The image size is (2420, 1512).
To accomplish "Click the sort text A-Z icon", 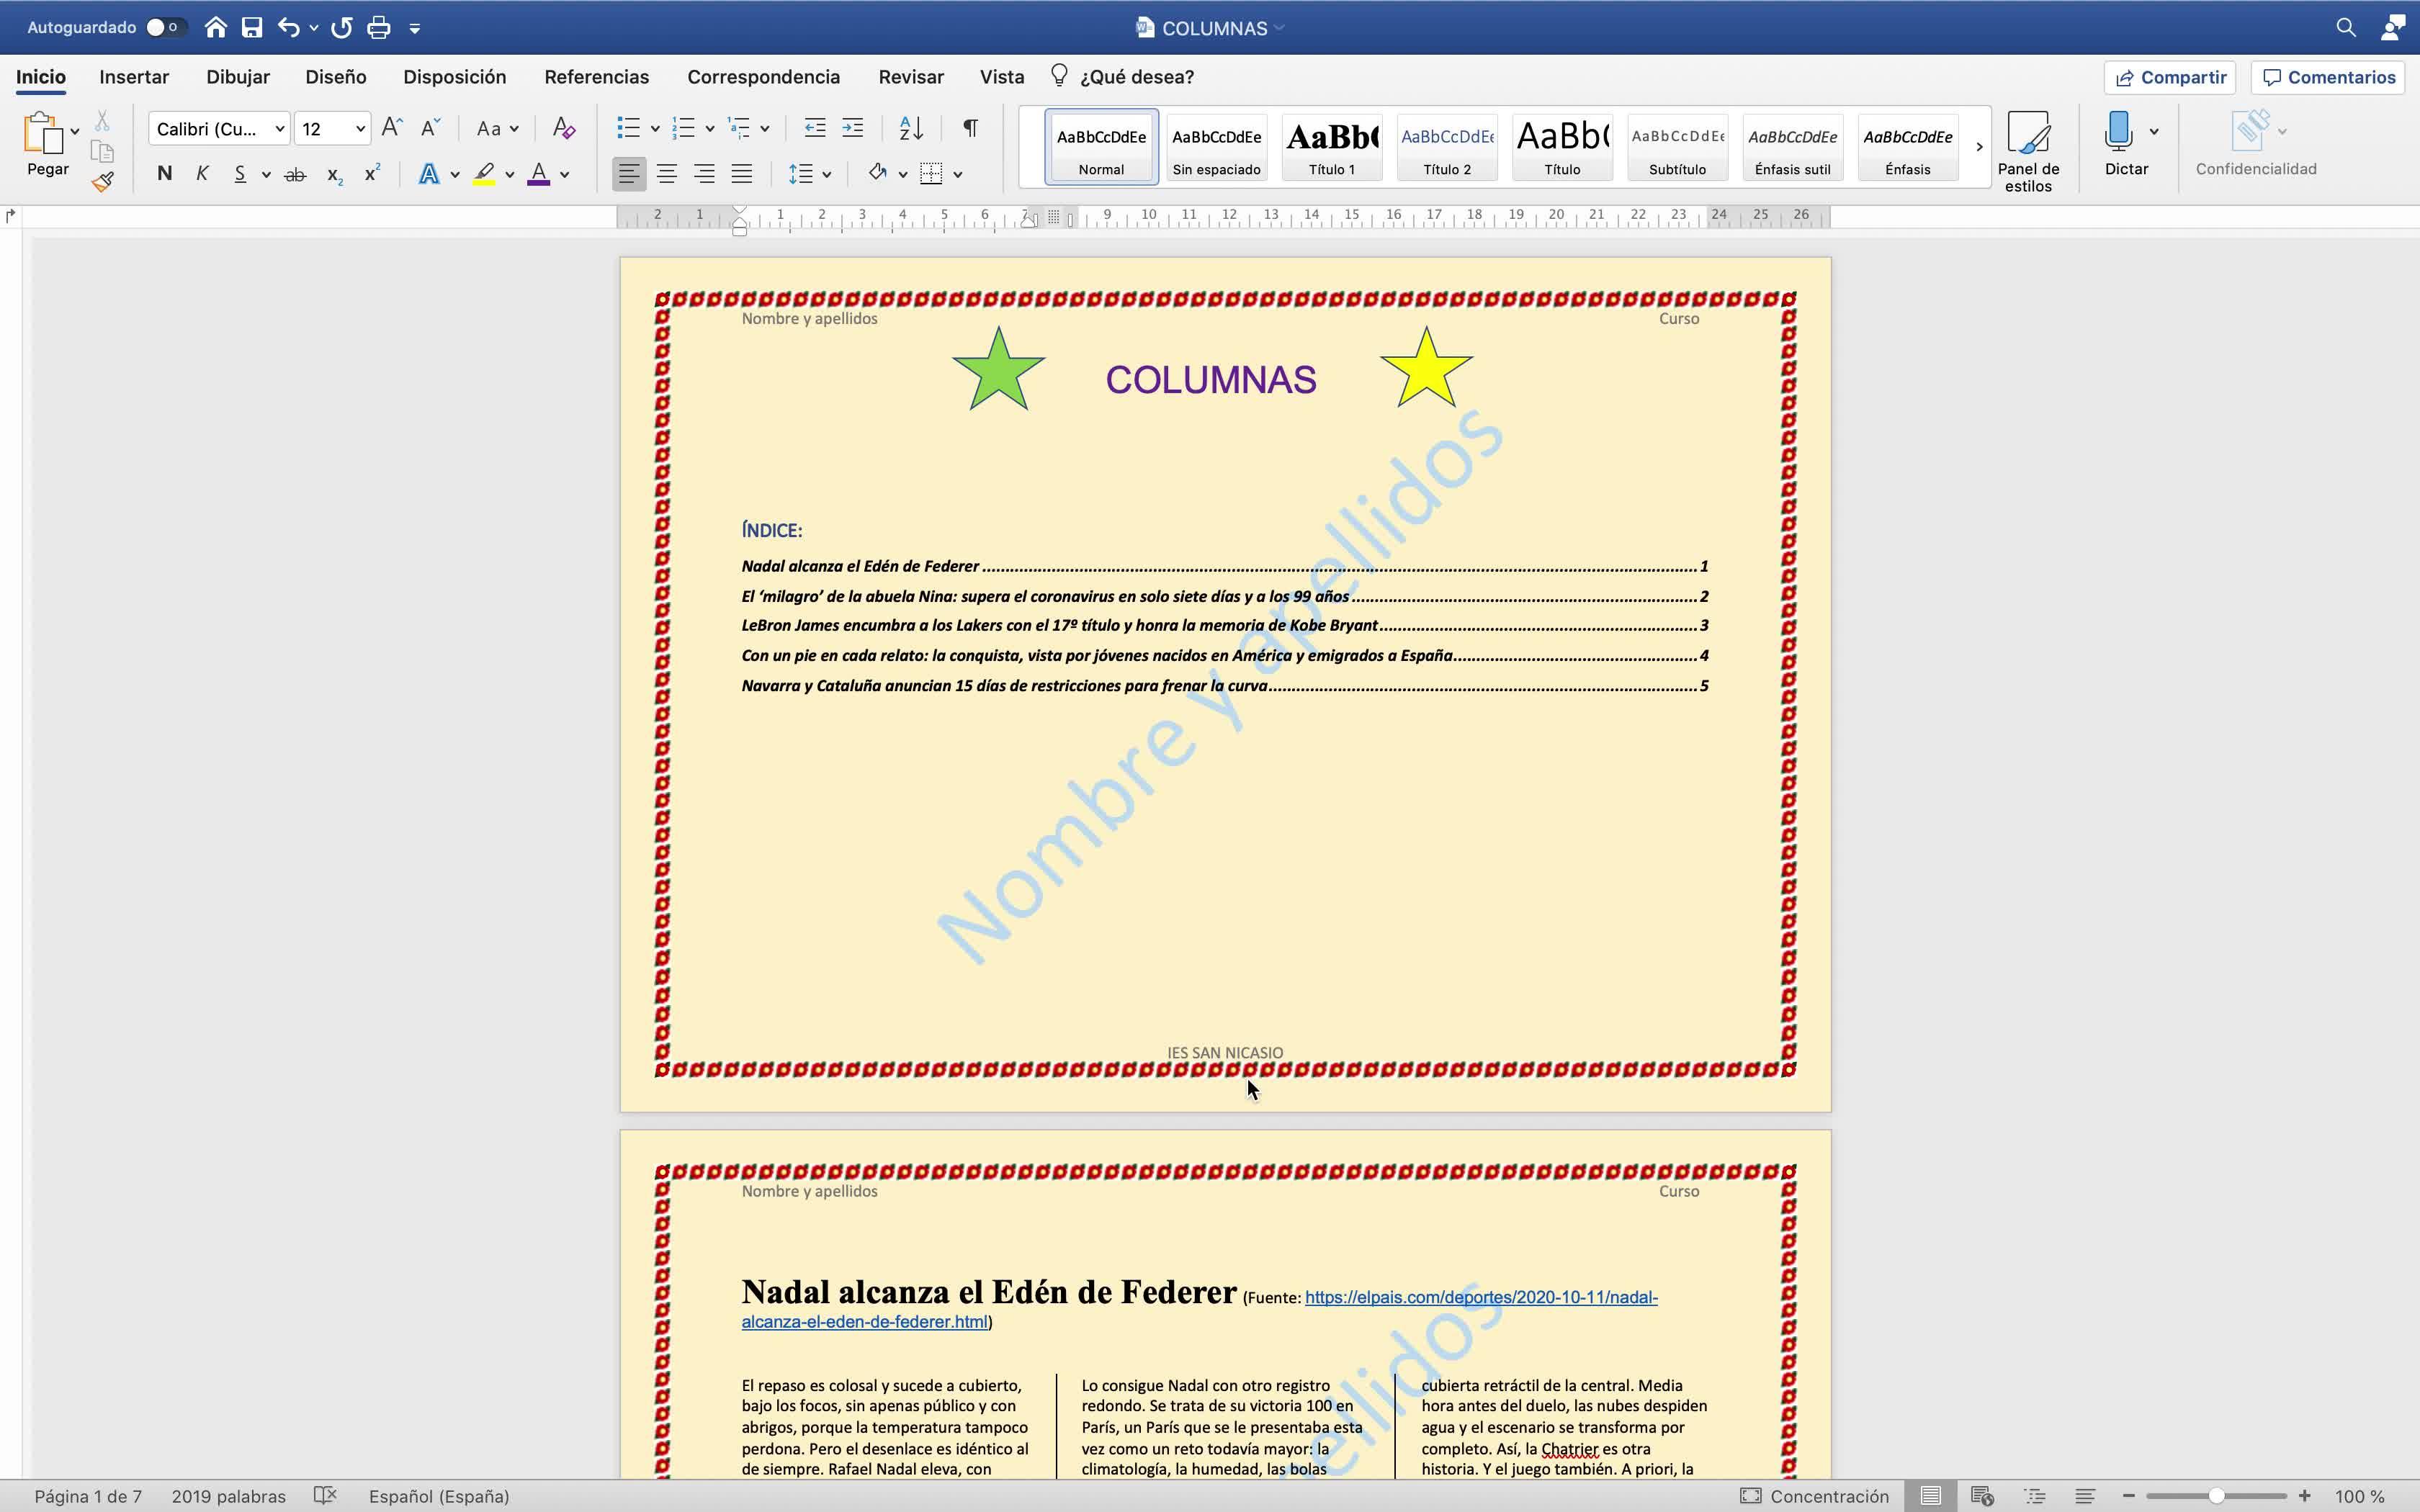I will (x=911, y=128).
